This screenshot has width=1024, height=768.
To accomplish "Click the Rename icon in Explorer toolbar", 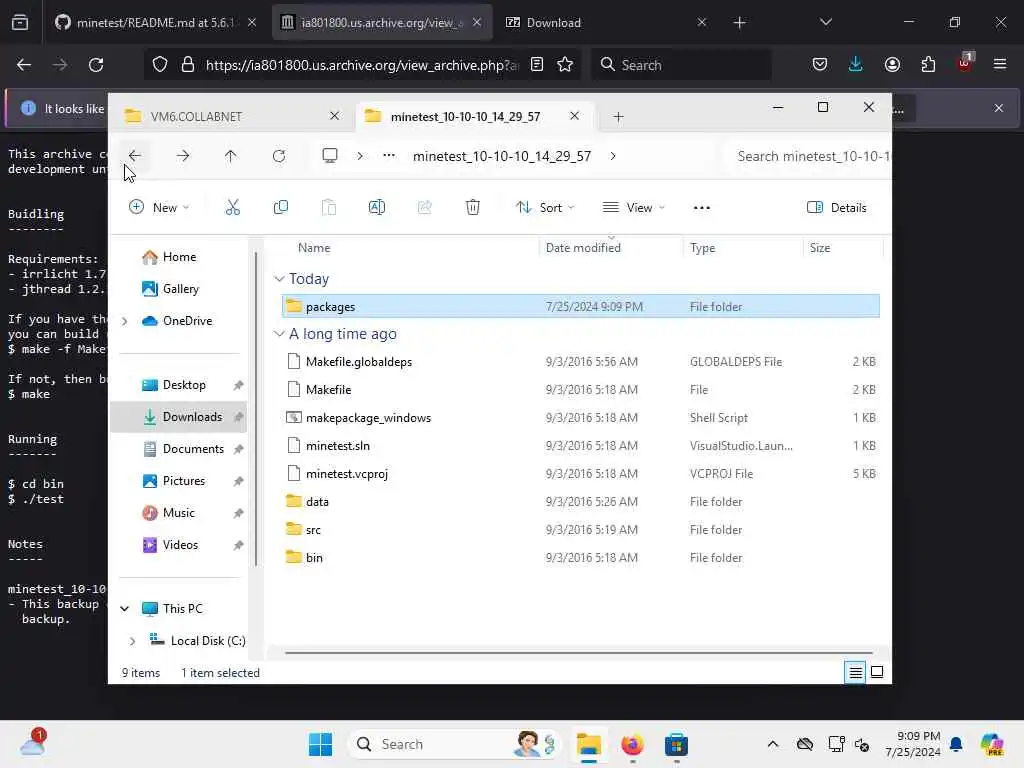I will [377, 208].
